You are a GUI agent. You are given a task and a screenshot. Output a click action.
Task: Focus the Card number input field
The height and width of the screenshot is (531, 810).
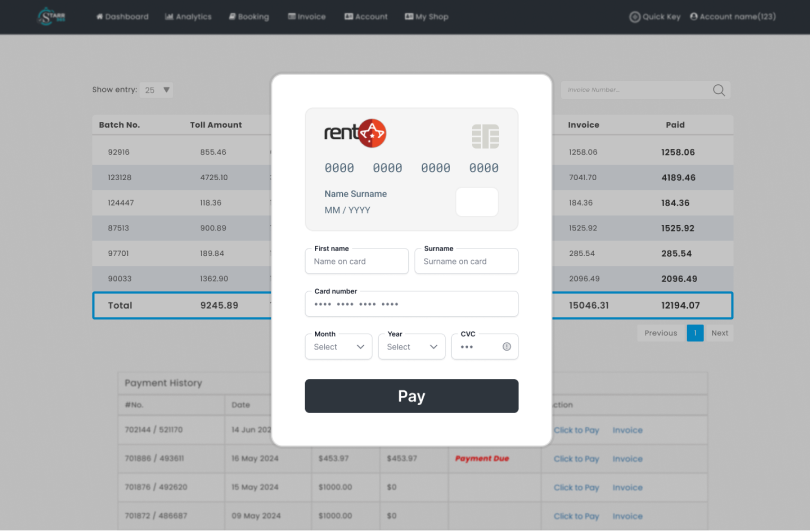(x=412, y=304)
